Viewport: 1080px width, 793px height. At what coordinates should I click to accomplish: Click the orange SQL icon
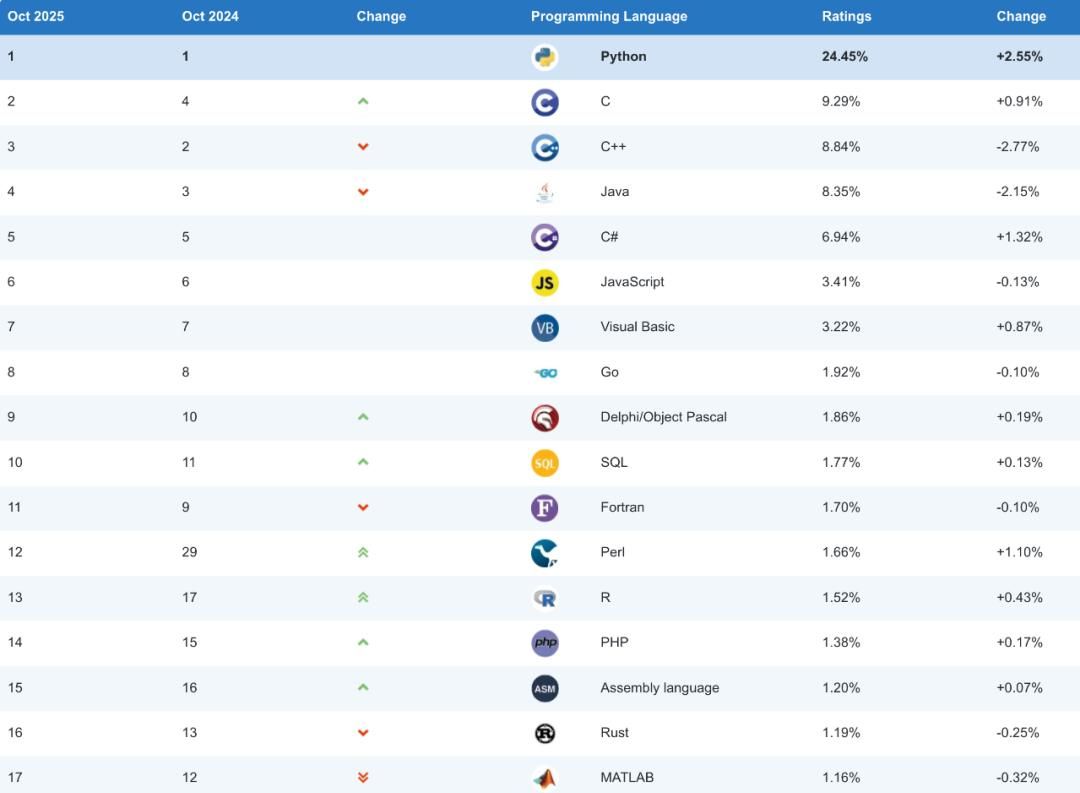tap(544, 462)
